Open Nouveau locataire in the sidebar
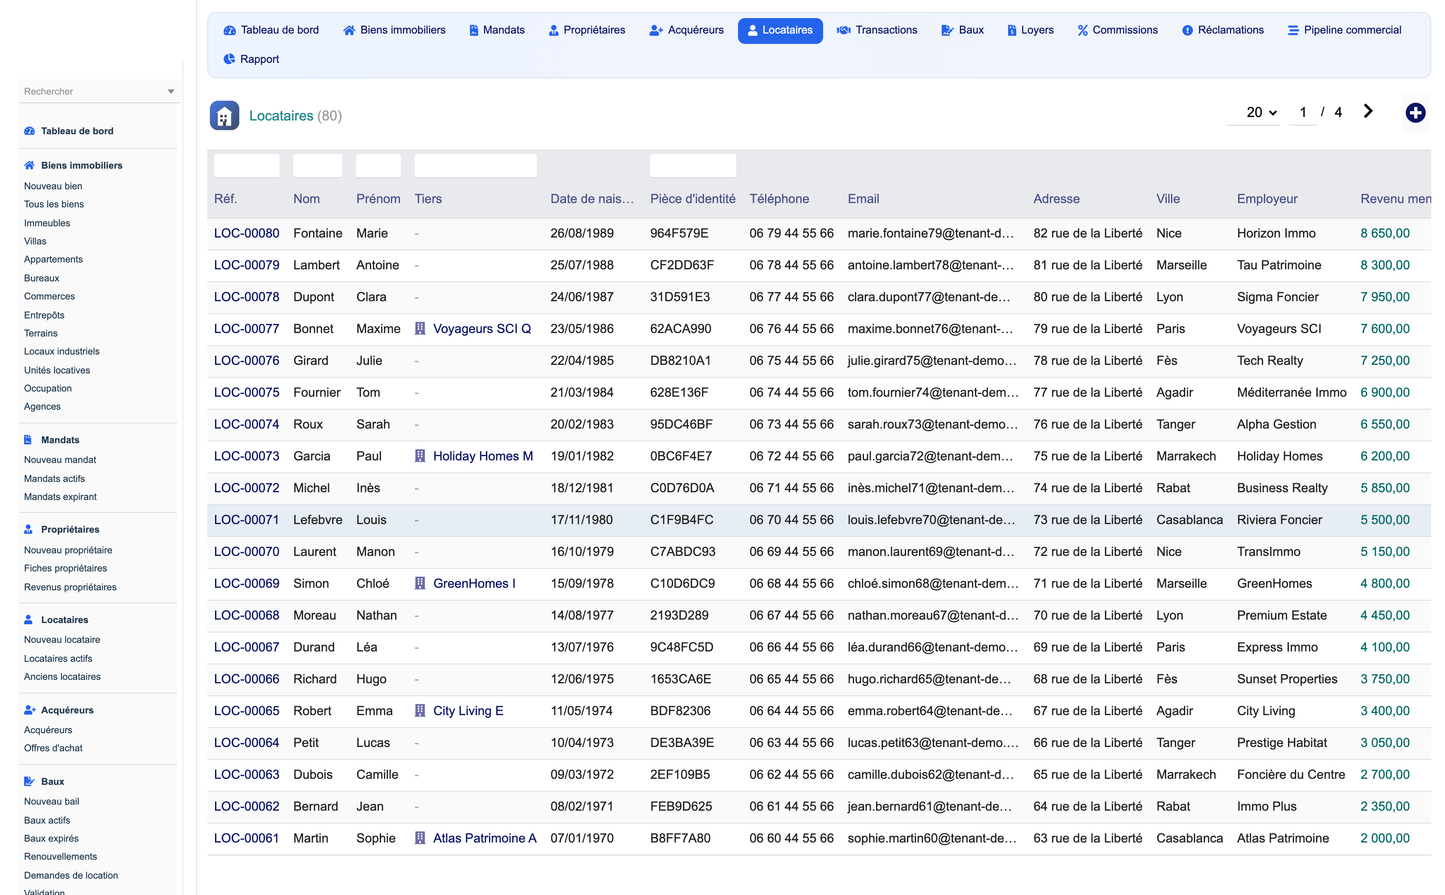The height and width of the screenshot is (895, 1445). click(62, 640)
